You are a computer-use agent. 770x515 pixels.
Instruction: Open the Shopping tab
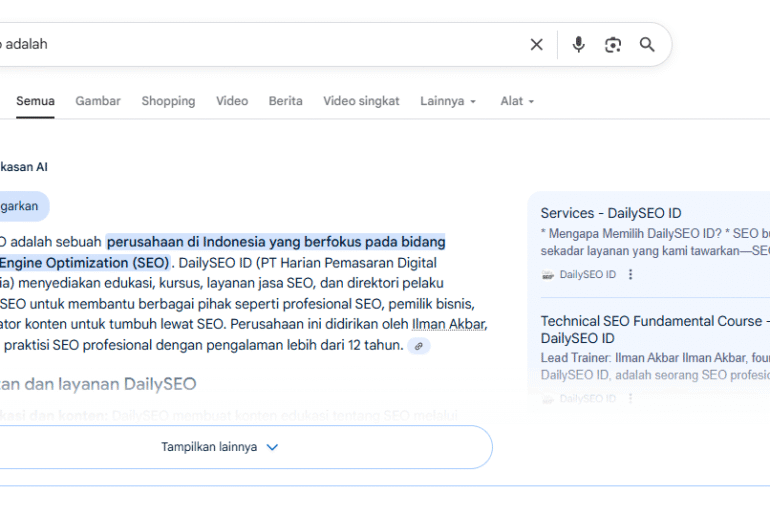168,101
